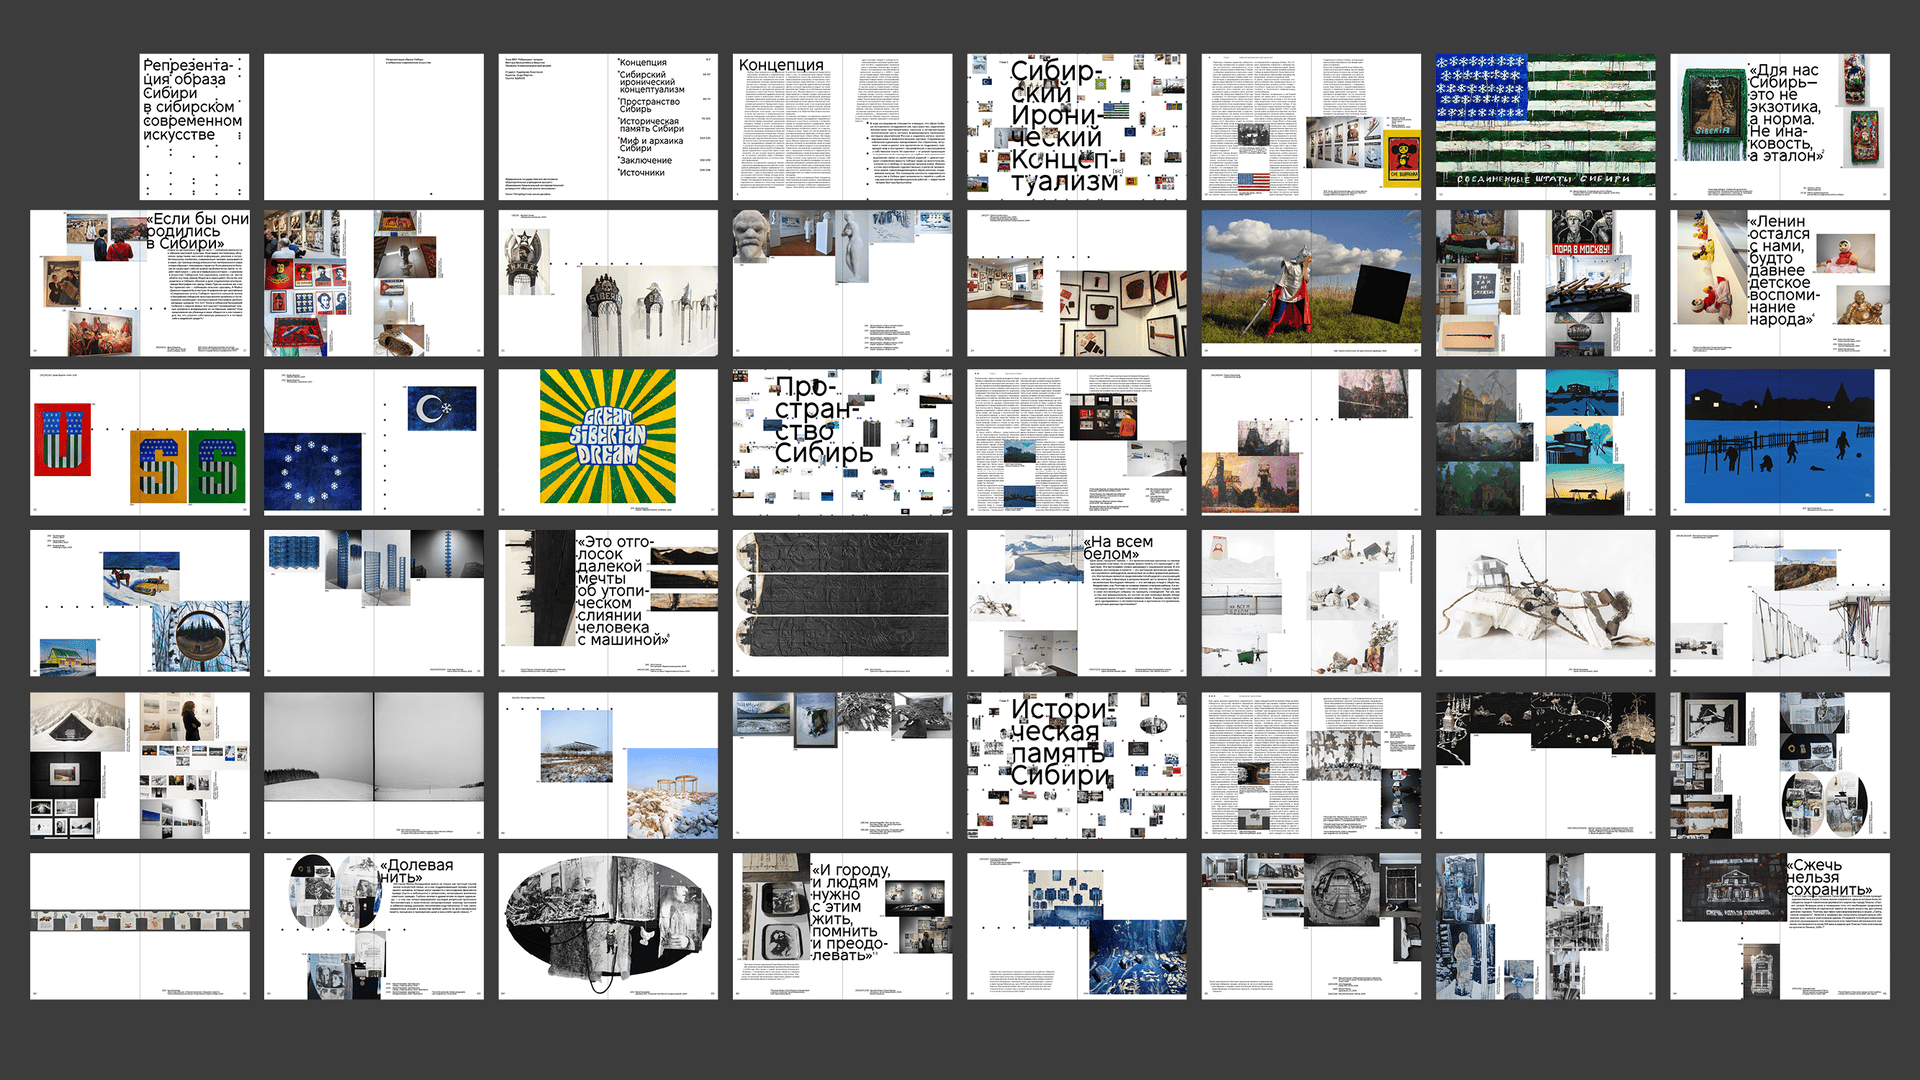Screen dimensions: 1920x1080
Task: Click the Сибирский Иронический Концептуализм chapter spread
Action: (x=1076, y=127)
